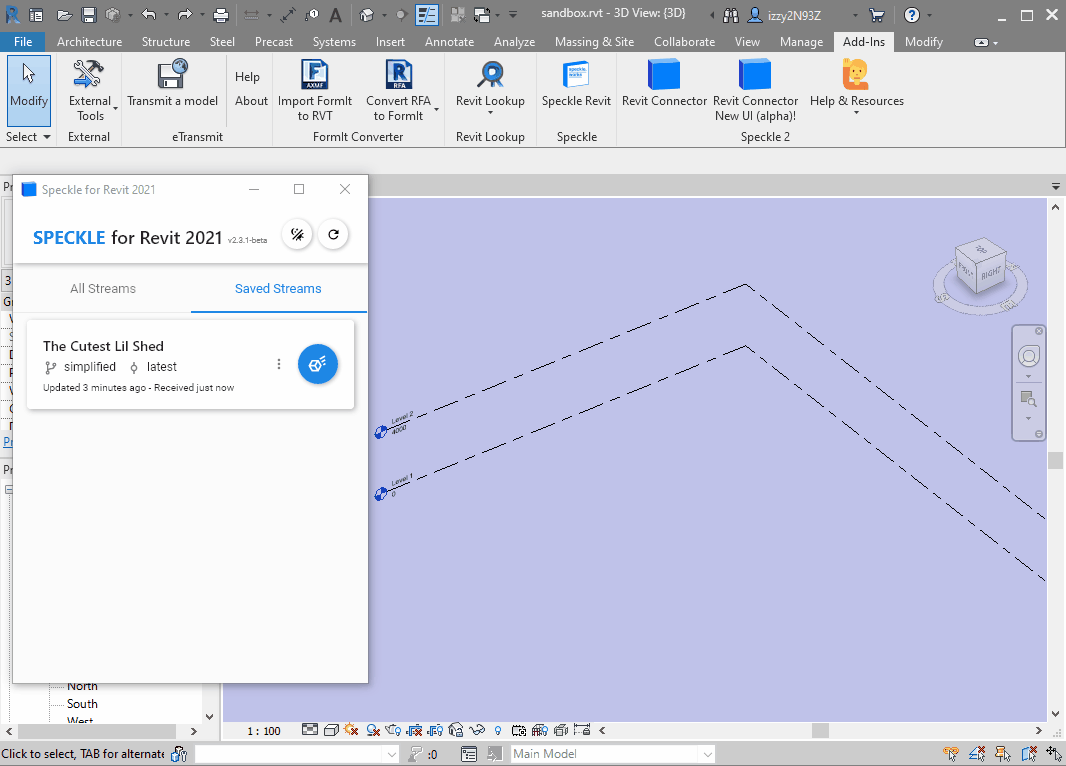Click the About button in eTransmit panel
1066x766 pixels.
point(252,101)
